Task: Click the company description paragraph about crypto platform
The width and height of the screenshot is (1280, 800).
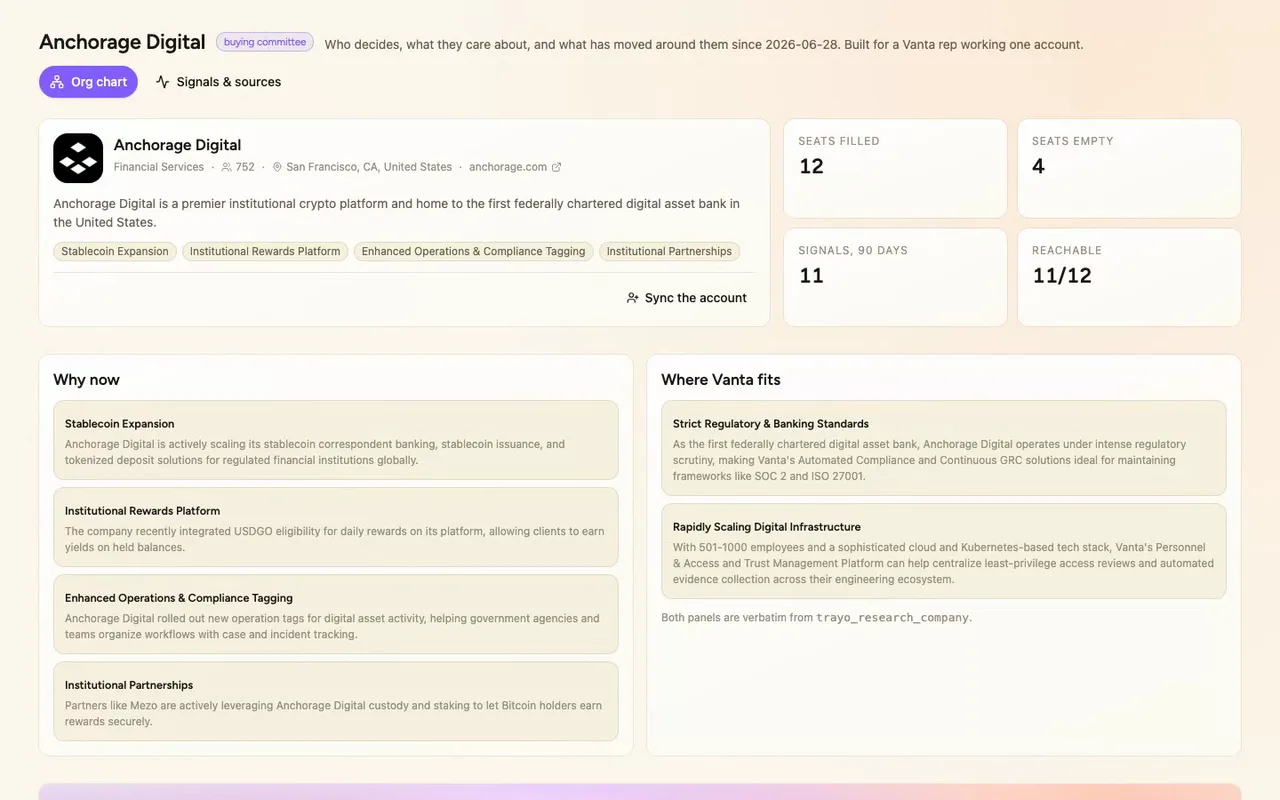Action: coord(397,213)
